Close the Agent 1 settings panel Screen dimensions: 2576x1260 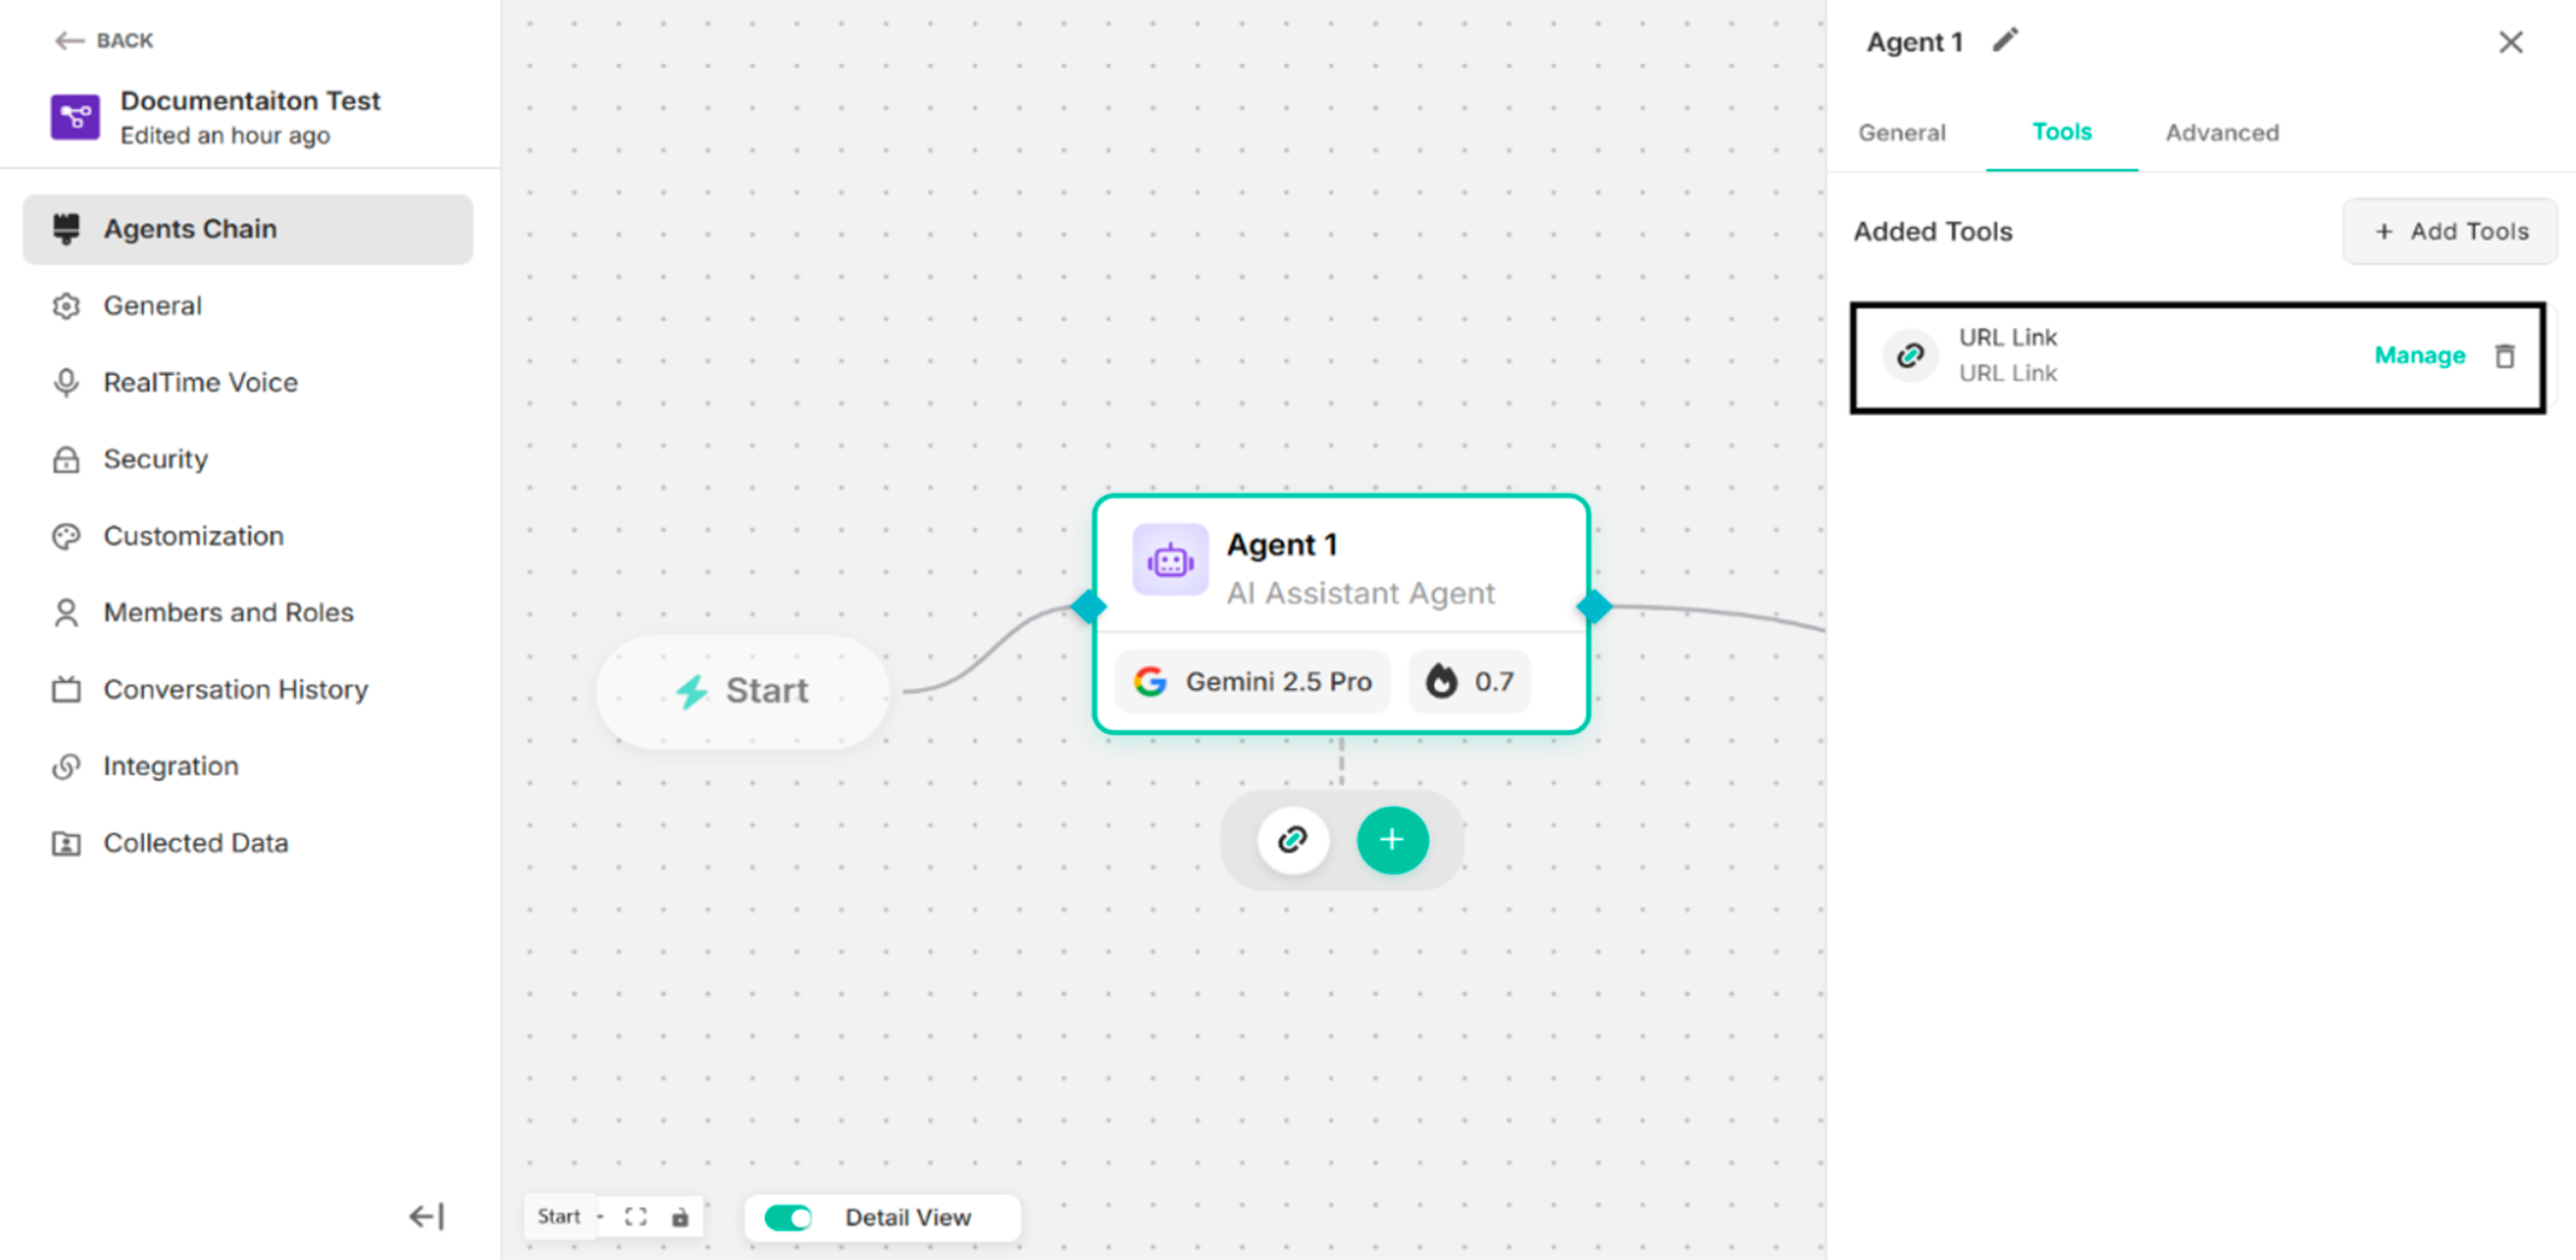coord(2511,42)
